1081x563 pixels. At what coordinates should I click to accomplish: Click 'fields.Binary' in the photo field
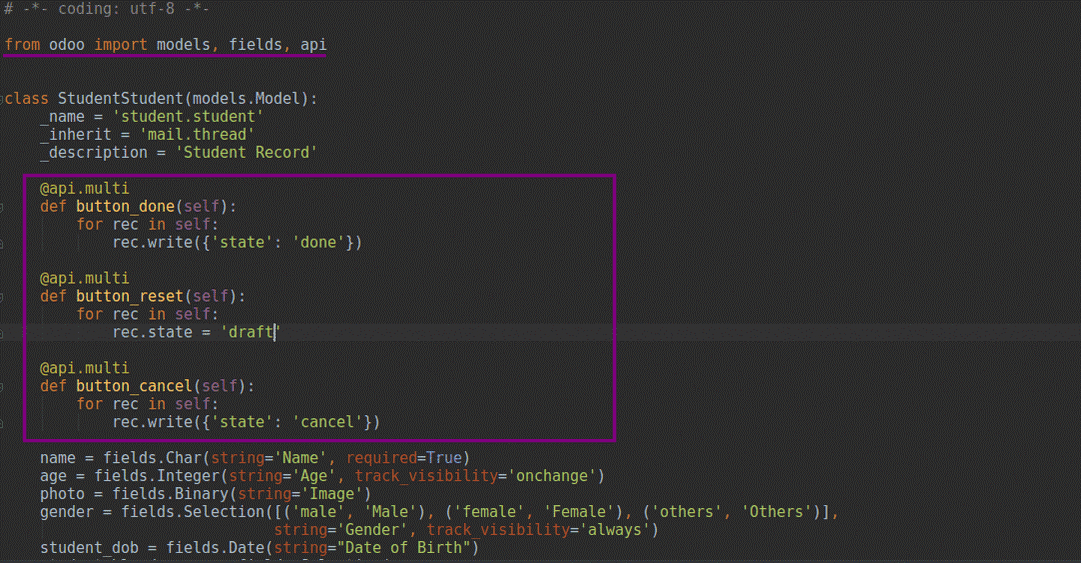tap(170, 493)
